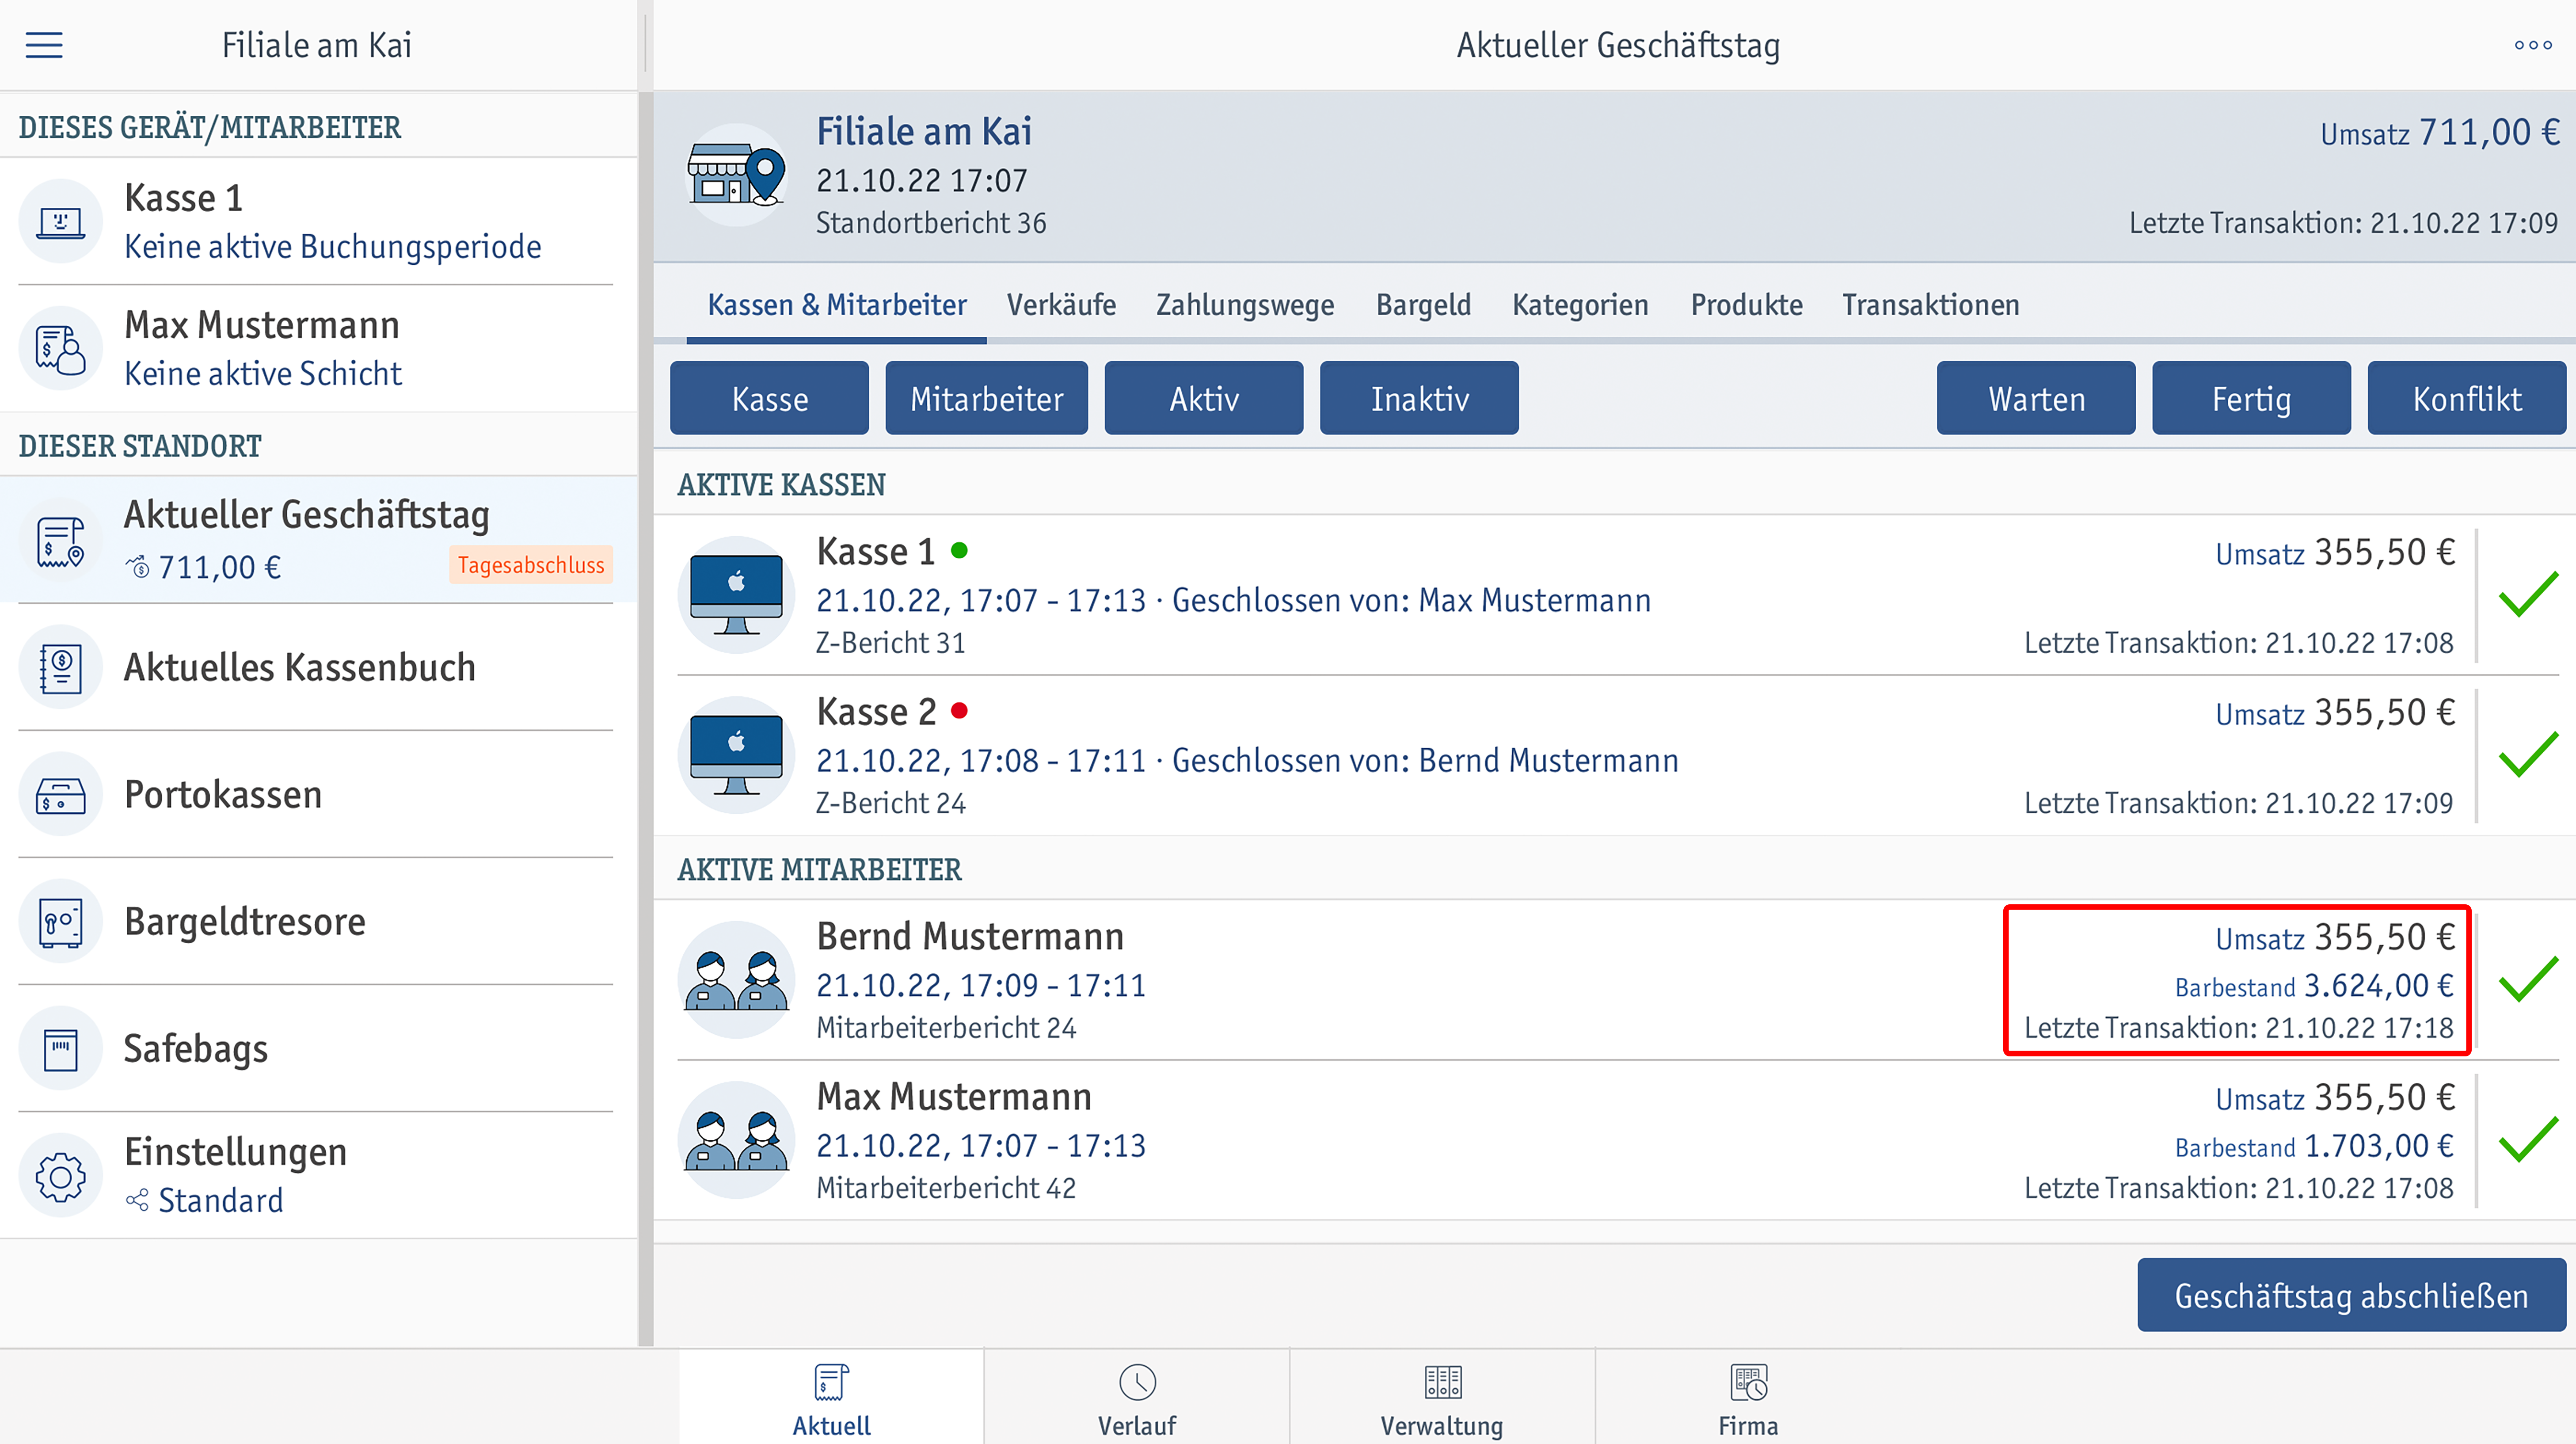The height and width of the screenshot is (1444, 2576).
Task: Click 'Standortbericht 36' text
Action: click(x=931, y=223)
